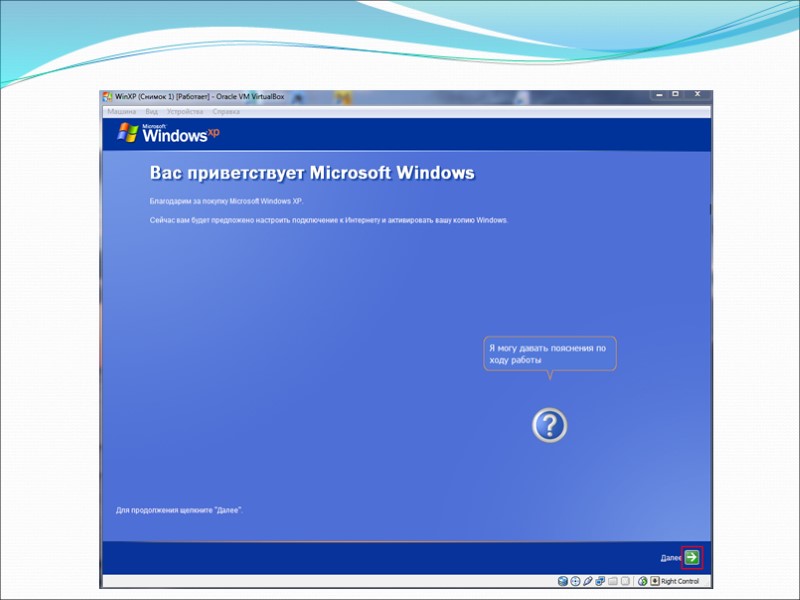Open the Справка menu

[x=226, y=112]
